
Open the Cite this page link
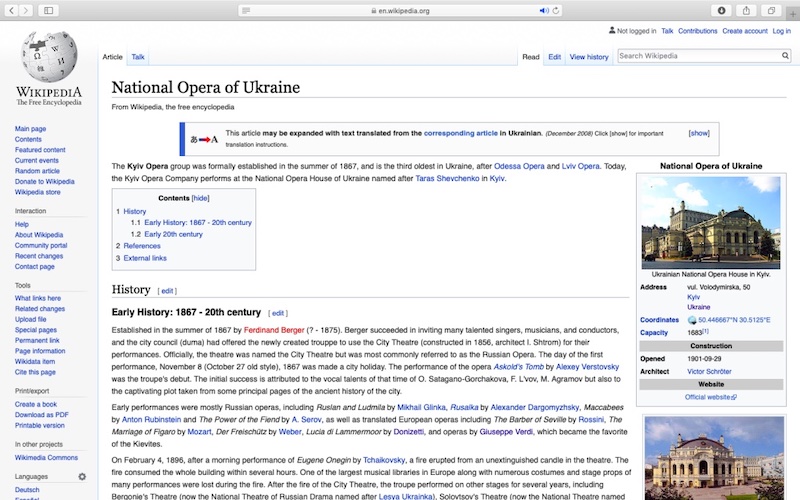[35, 372]
